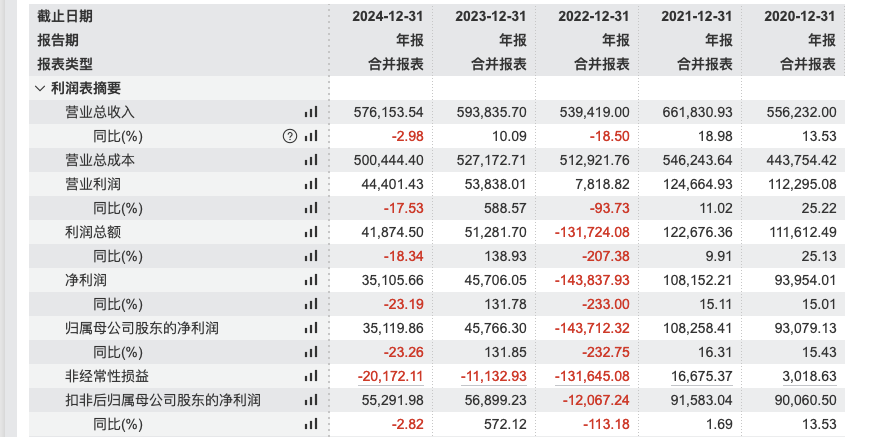Click the chart icon for 非经常性损益
The height and width of the screenshot is (437, 882).
tap(311, 376)
